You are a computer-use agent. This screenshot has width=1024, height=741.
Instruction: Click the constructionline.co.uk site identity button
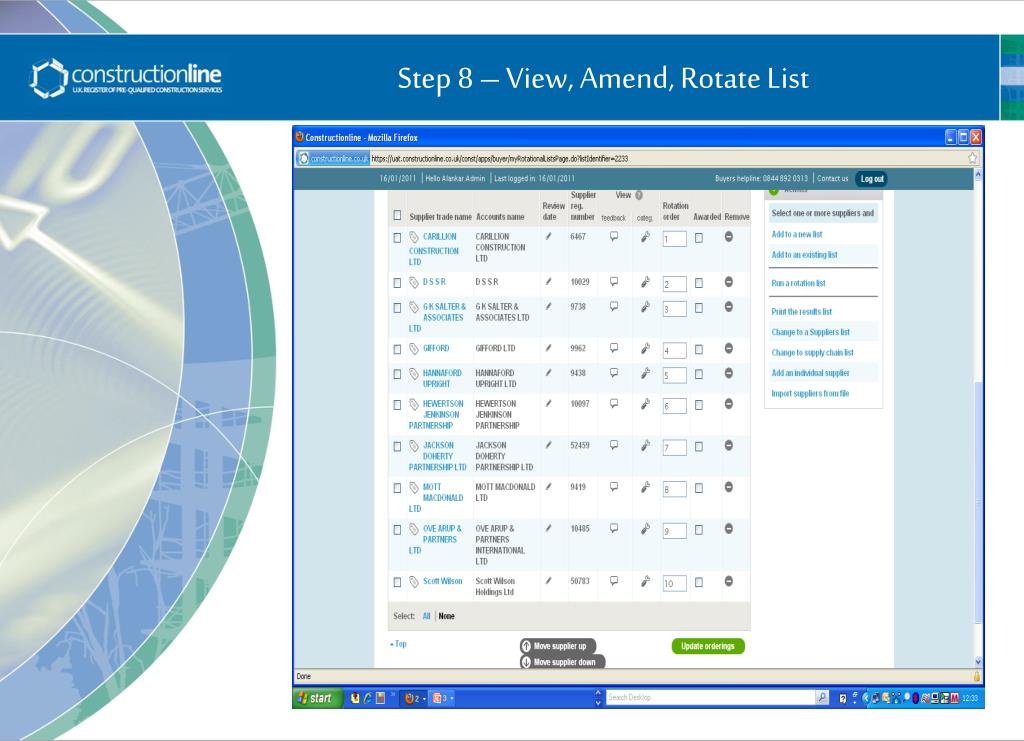[333, 158]
